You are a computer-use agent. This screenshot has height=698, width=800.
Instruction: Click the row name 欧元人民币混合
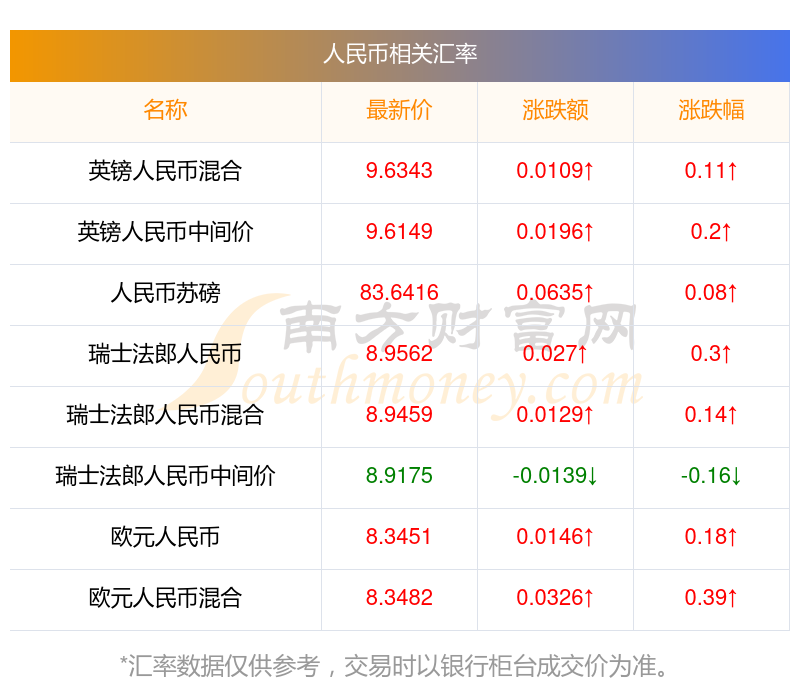click(x=165, y=598)
